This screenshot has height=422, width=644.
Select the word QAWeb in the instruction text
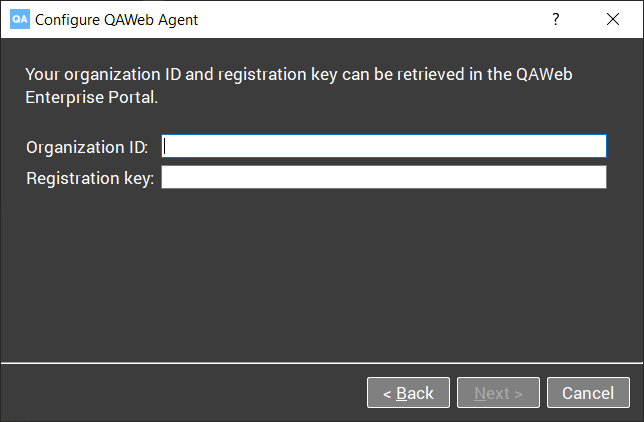(544, 74)
